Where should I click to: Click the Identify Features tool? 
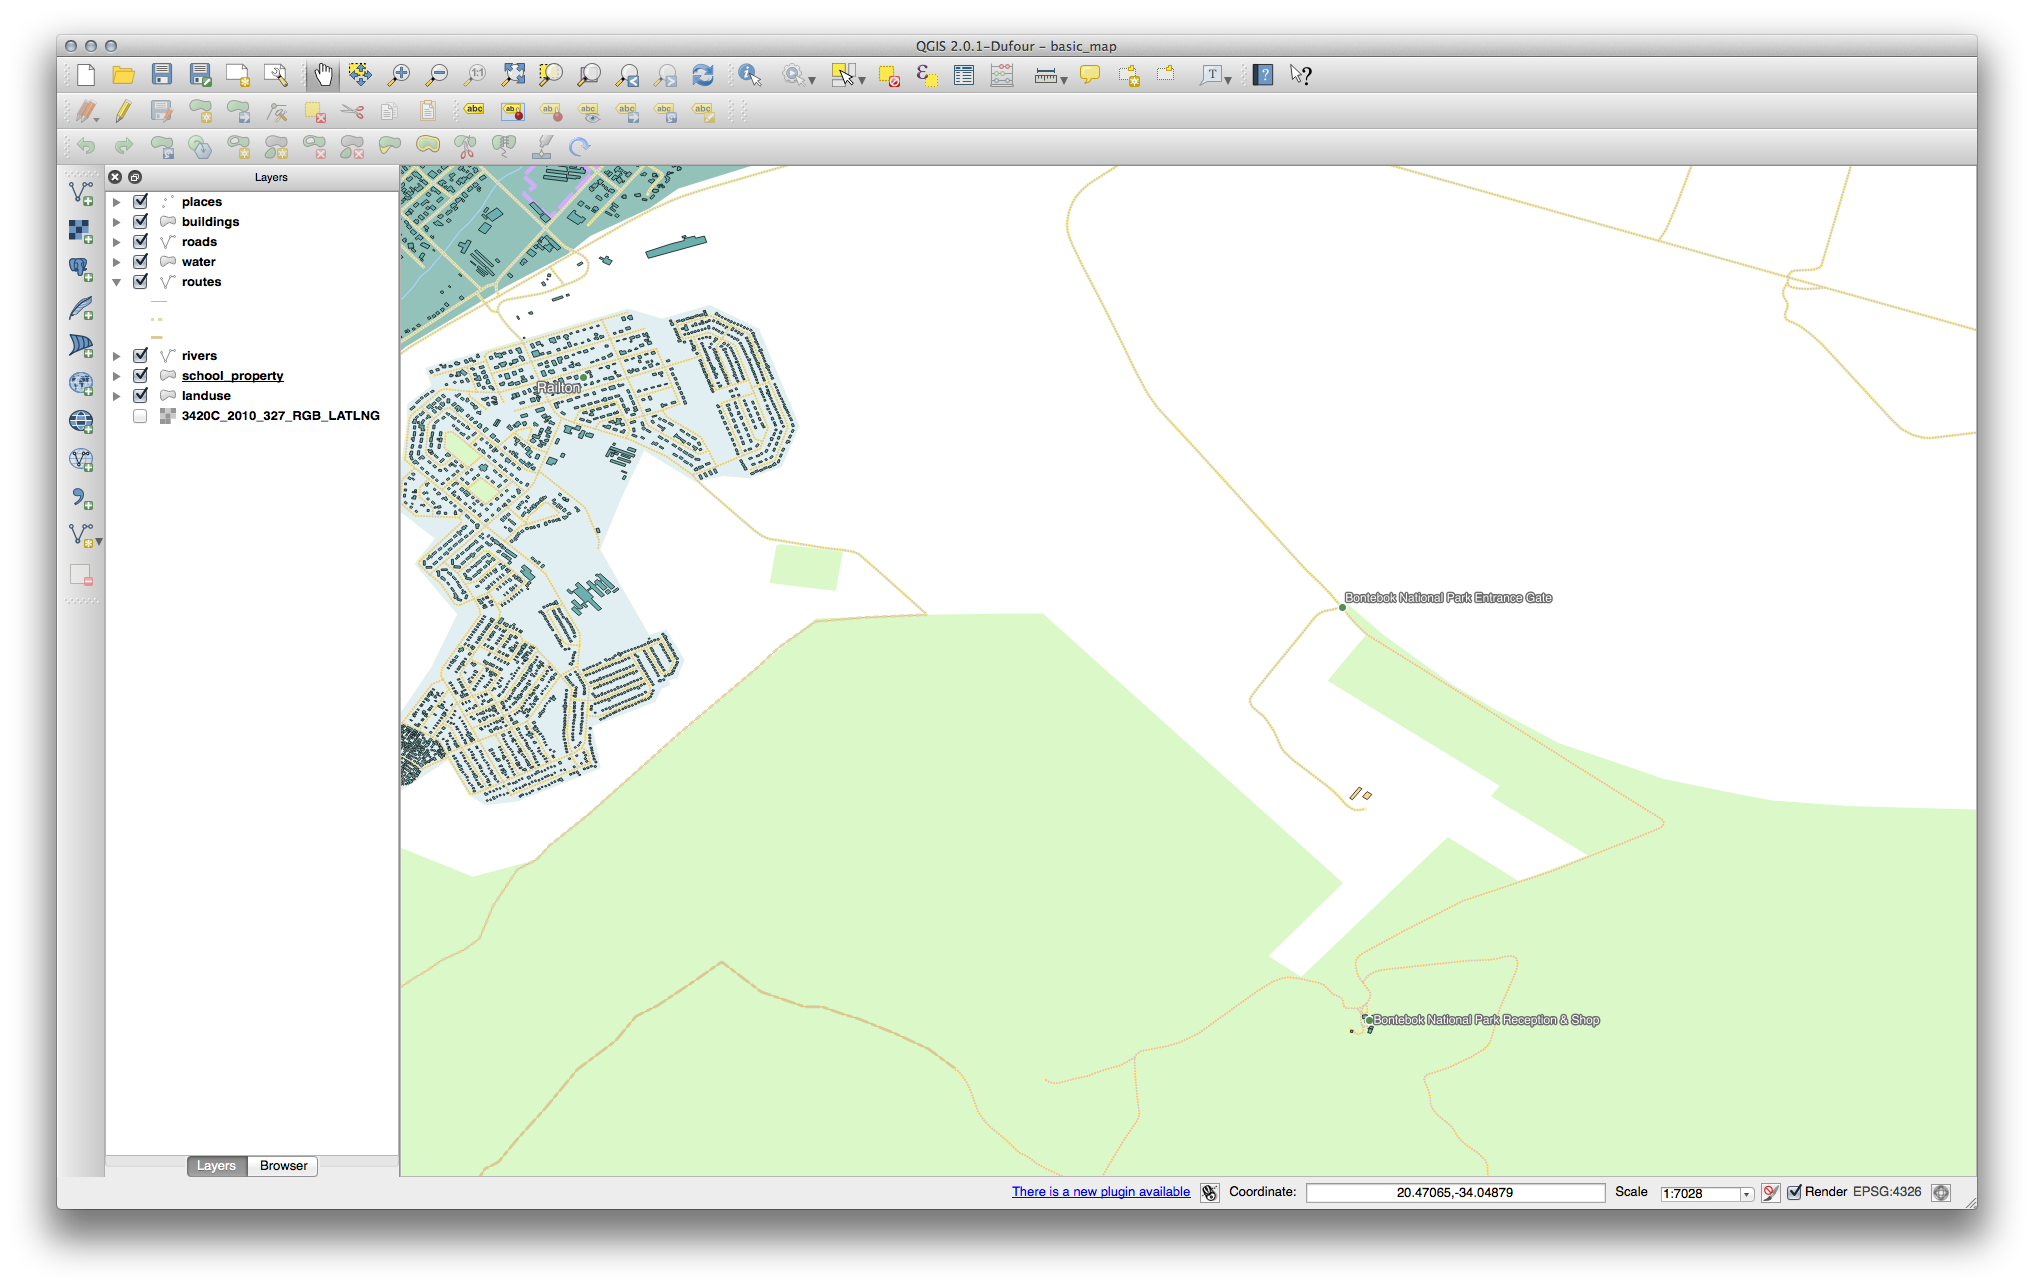coord(749,75)
